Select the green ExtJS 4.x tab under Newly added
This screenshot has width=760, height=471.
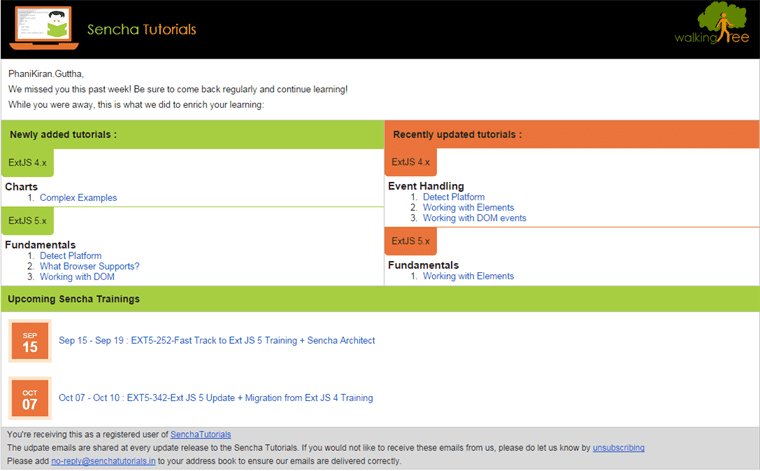[28, 163]
